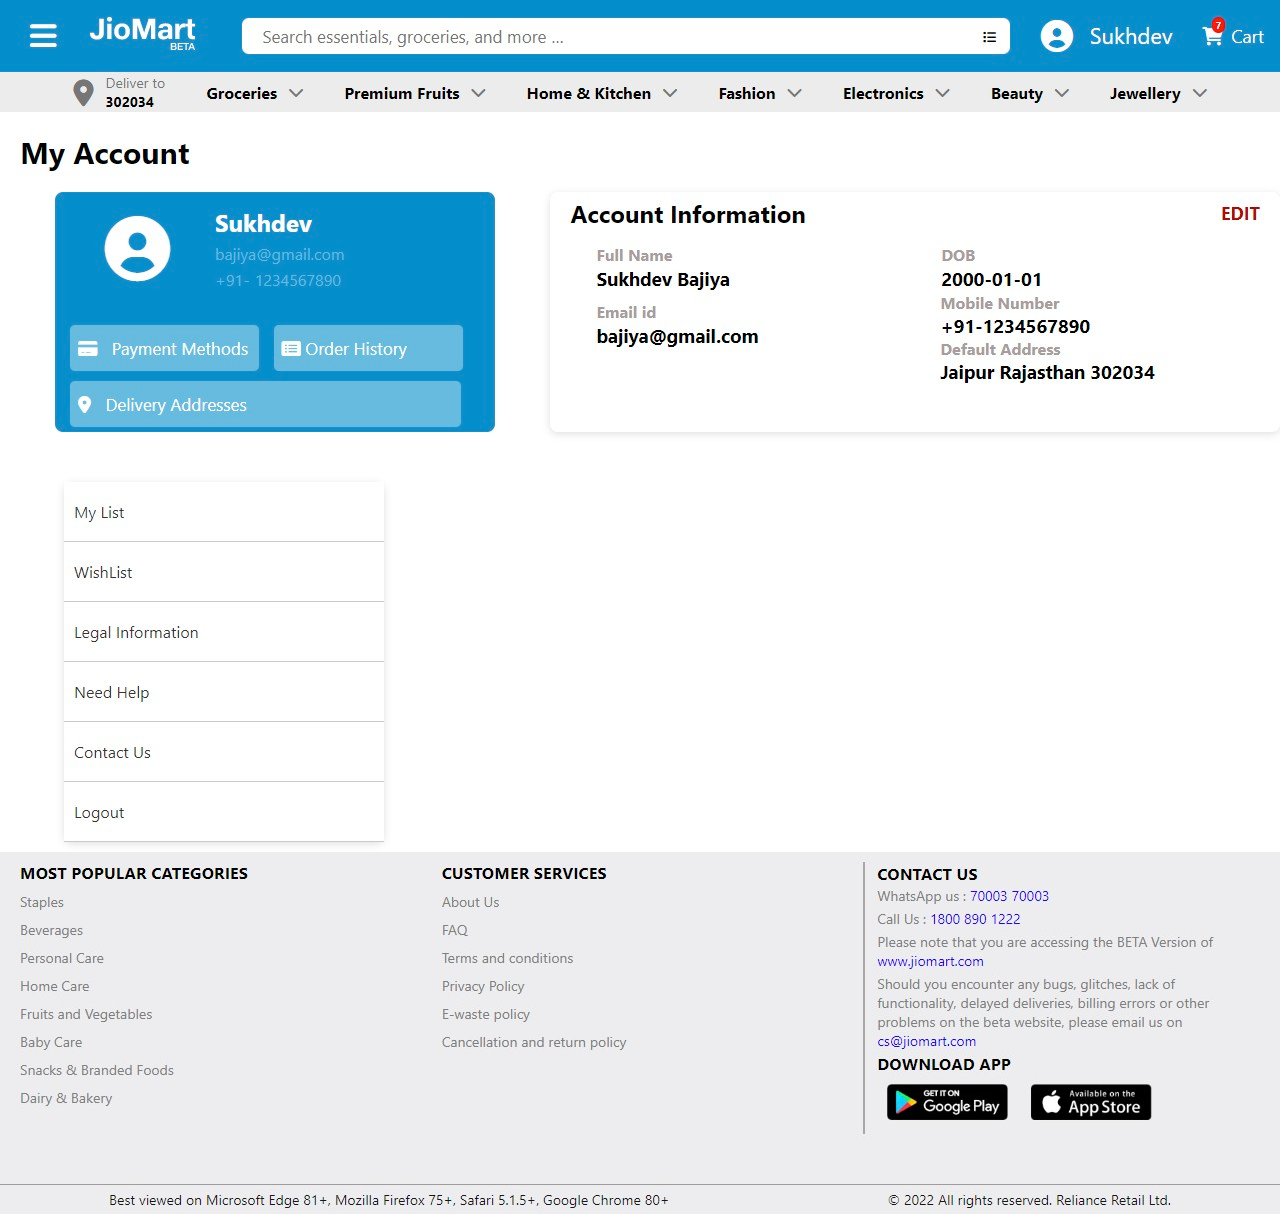
Task: Open the Privacy Policy link
Action: 483,986
